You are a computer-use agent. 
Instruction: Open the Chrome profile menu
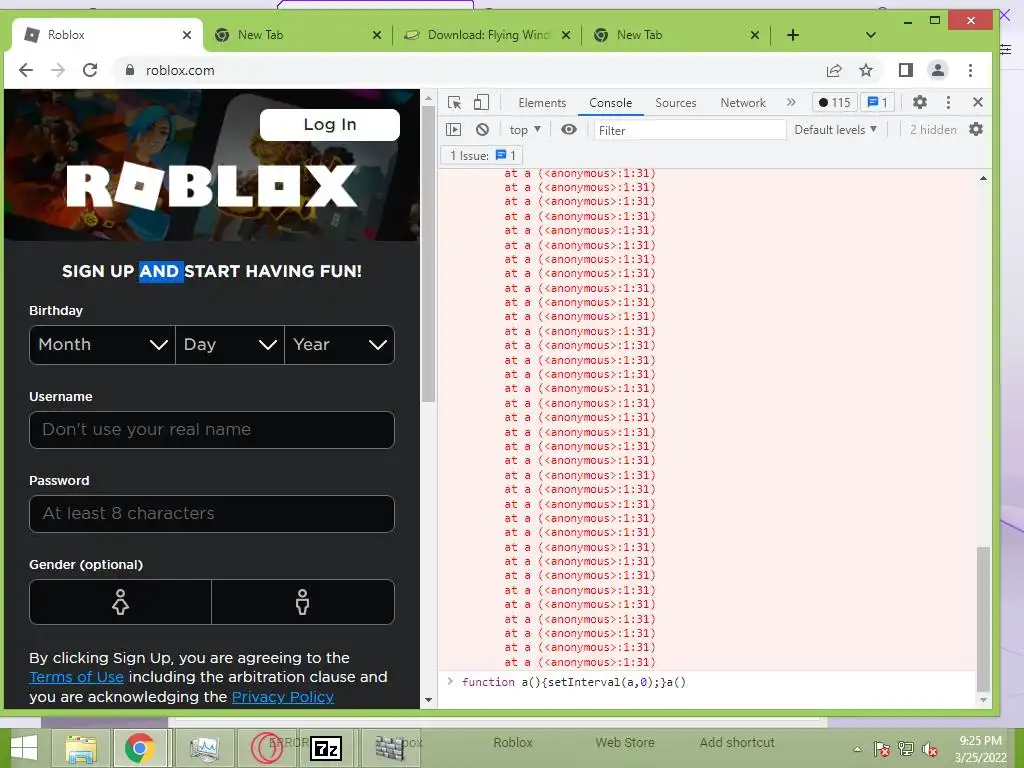[938, 70]
